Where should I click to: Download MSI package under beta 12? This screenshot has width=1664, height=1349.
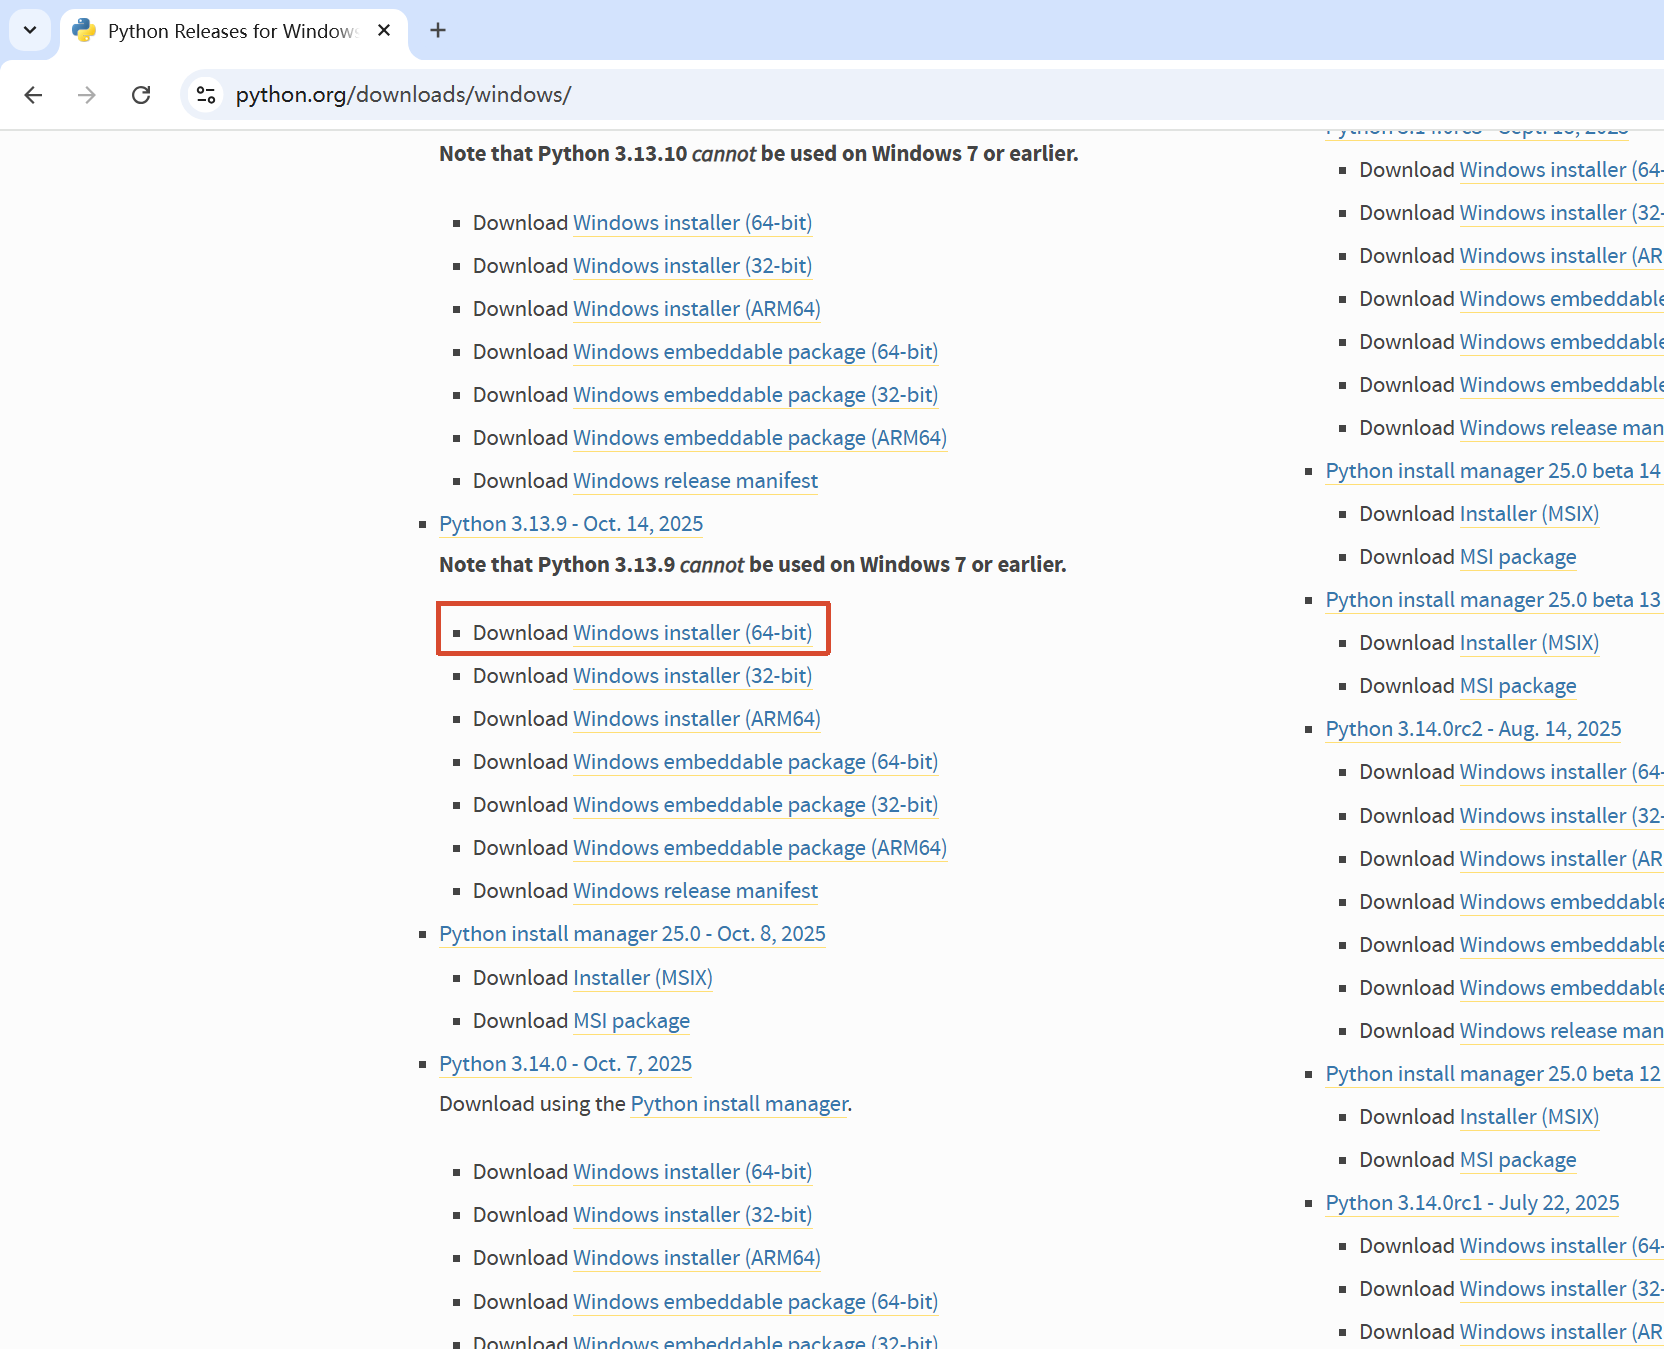coord(1518,1160)
